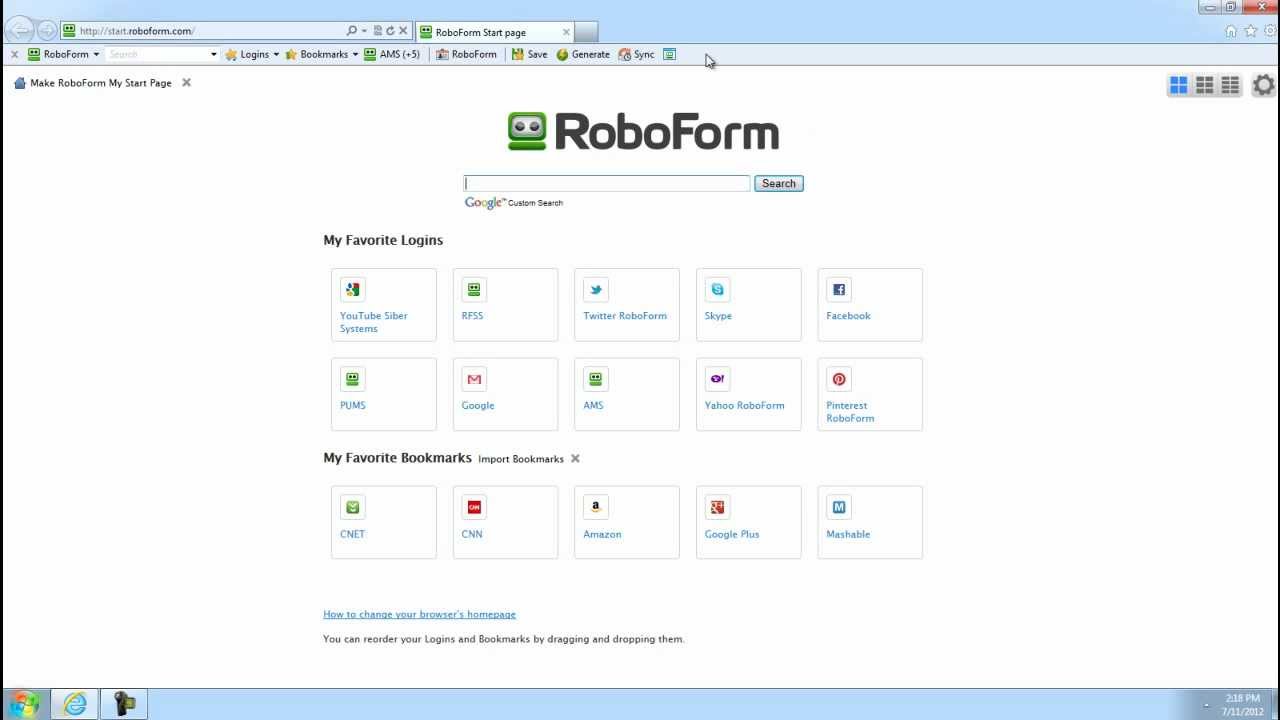Open the Pinterest RoboForm login

click(x=870, y=394)
